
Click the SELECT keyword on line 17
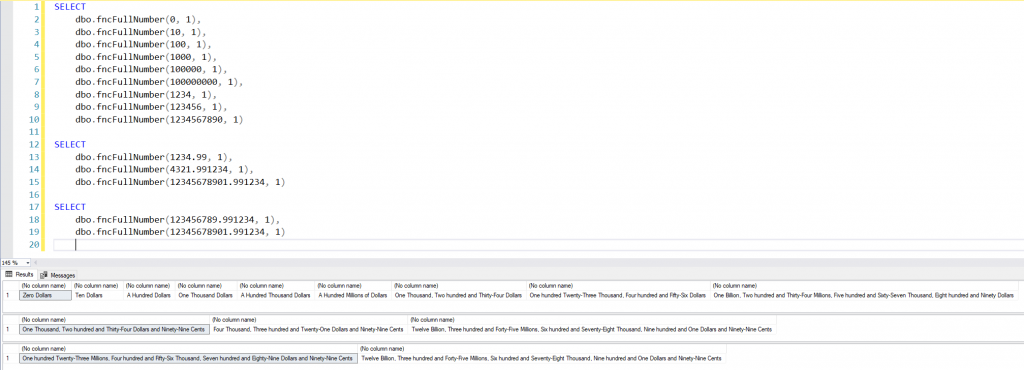70,207
